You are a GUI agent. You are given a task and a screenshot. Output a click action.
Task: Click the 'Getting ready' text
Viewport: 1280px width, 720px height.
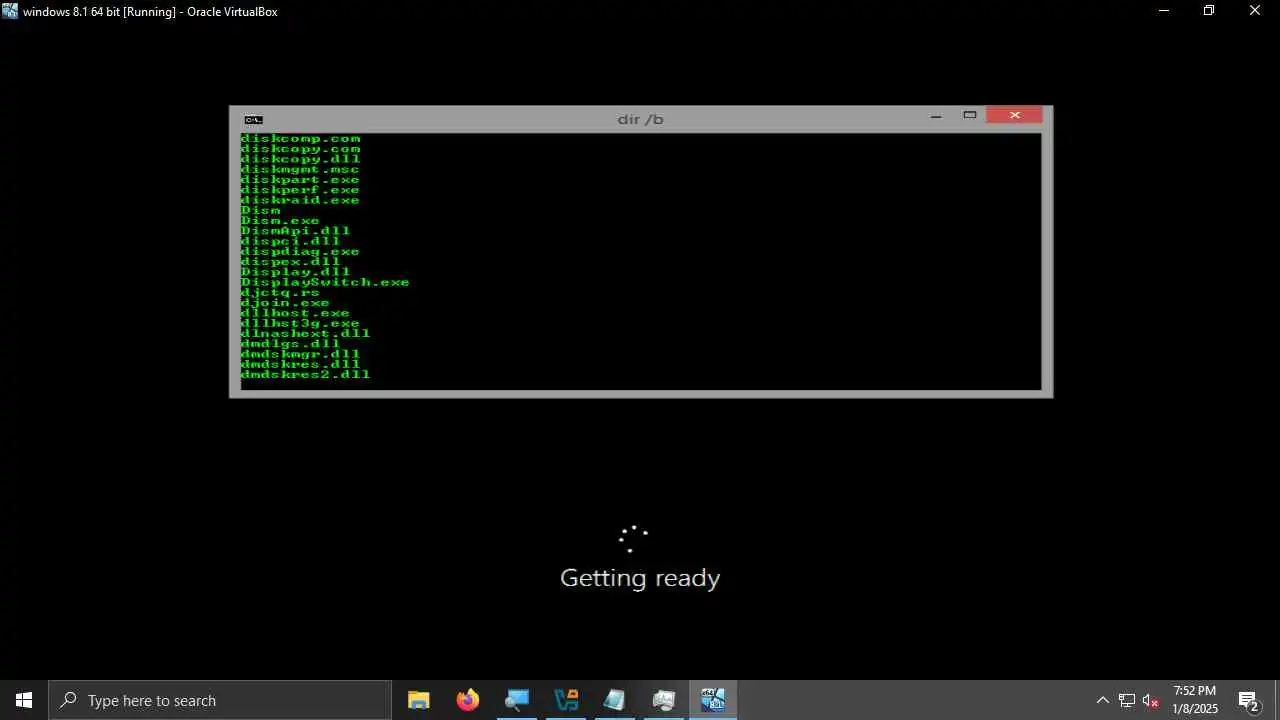tap(640, 578)
